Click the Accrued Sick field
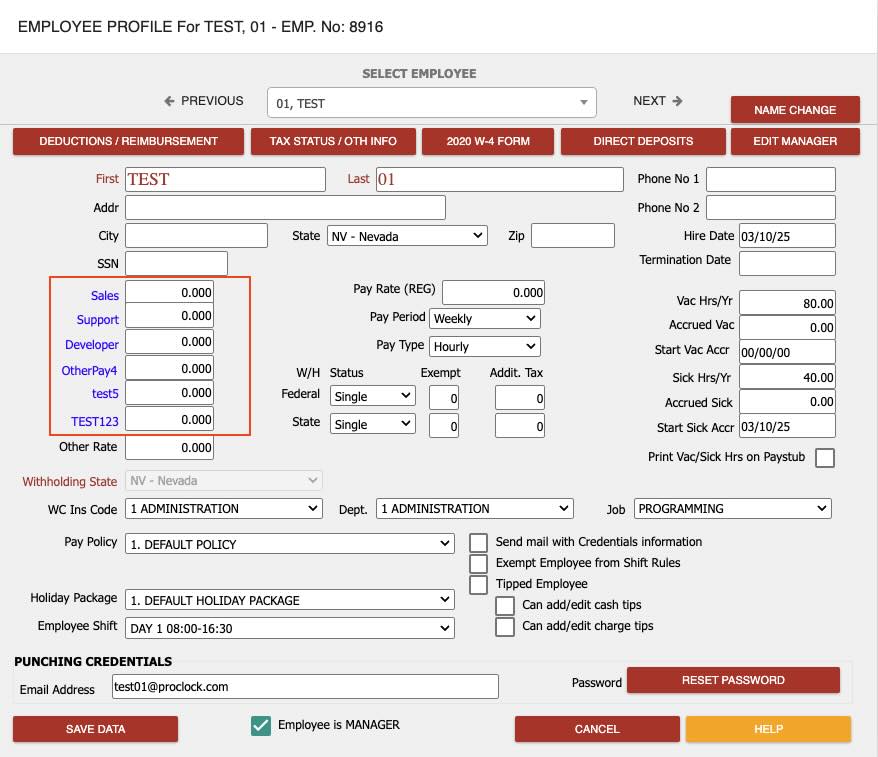The image size is (878, 757). (x=787, y=401)
